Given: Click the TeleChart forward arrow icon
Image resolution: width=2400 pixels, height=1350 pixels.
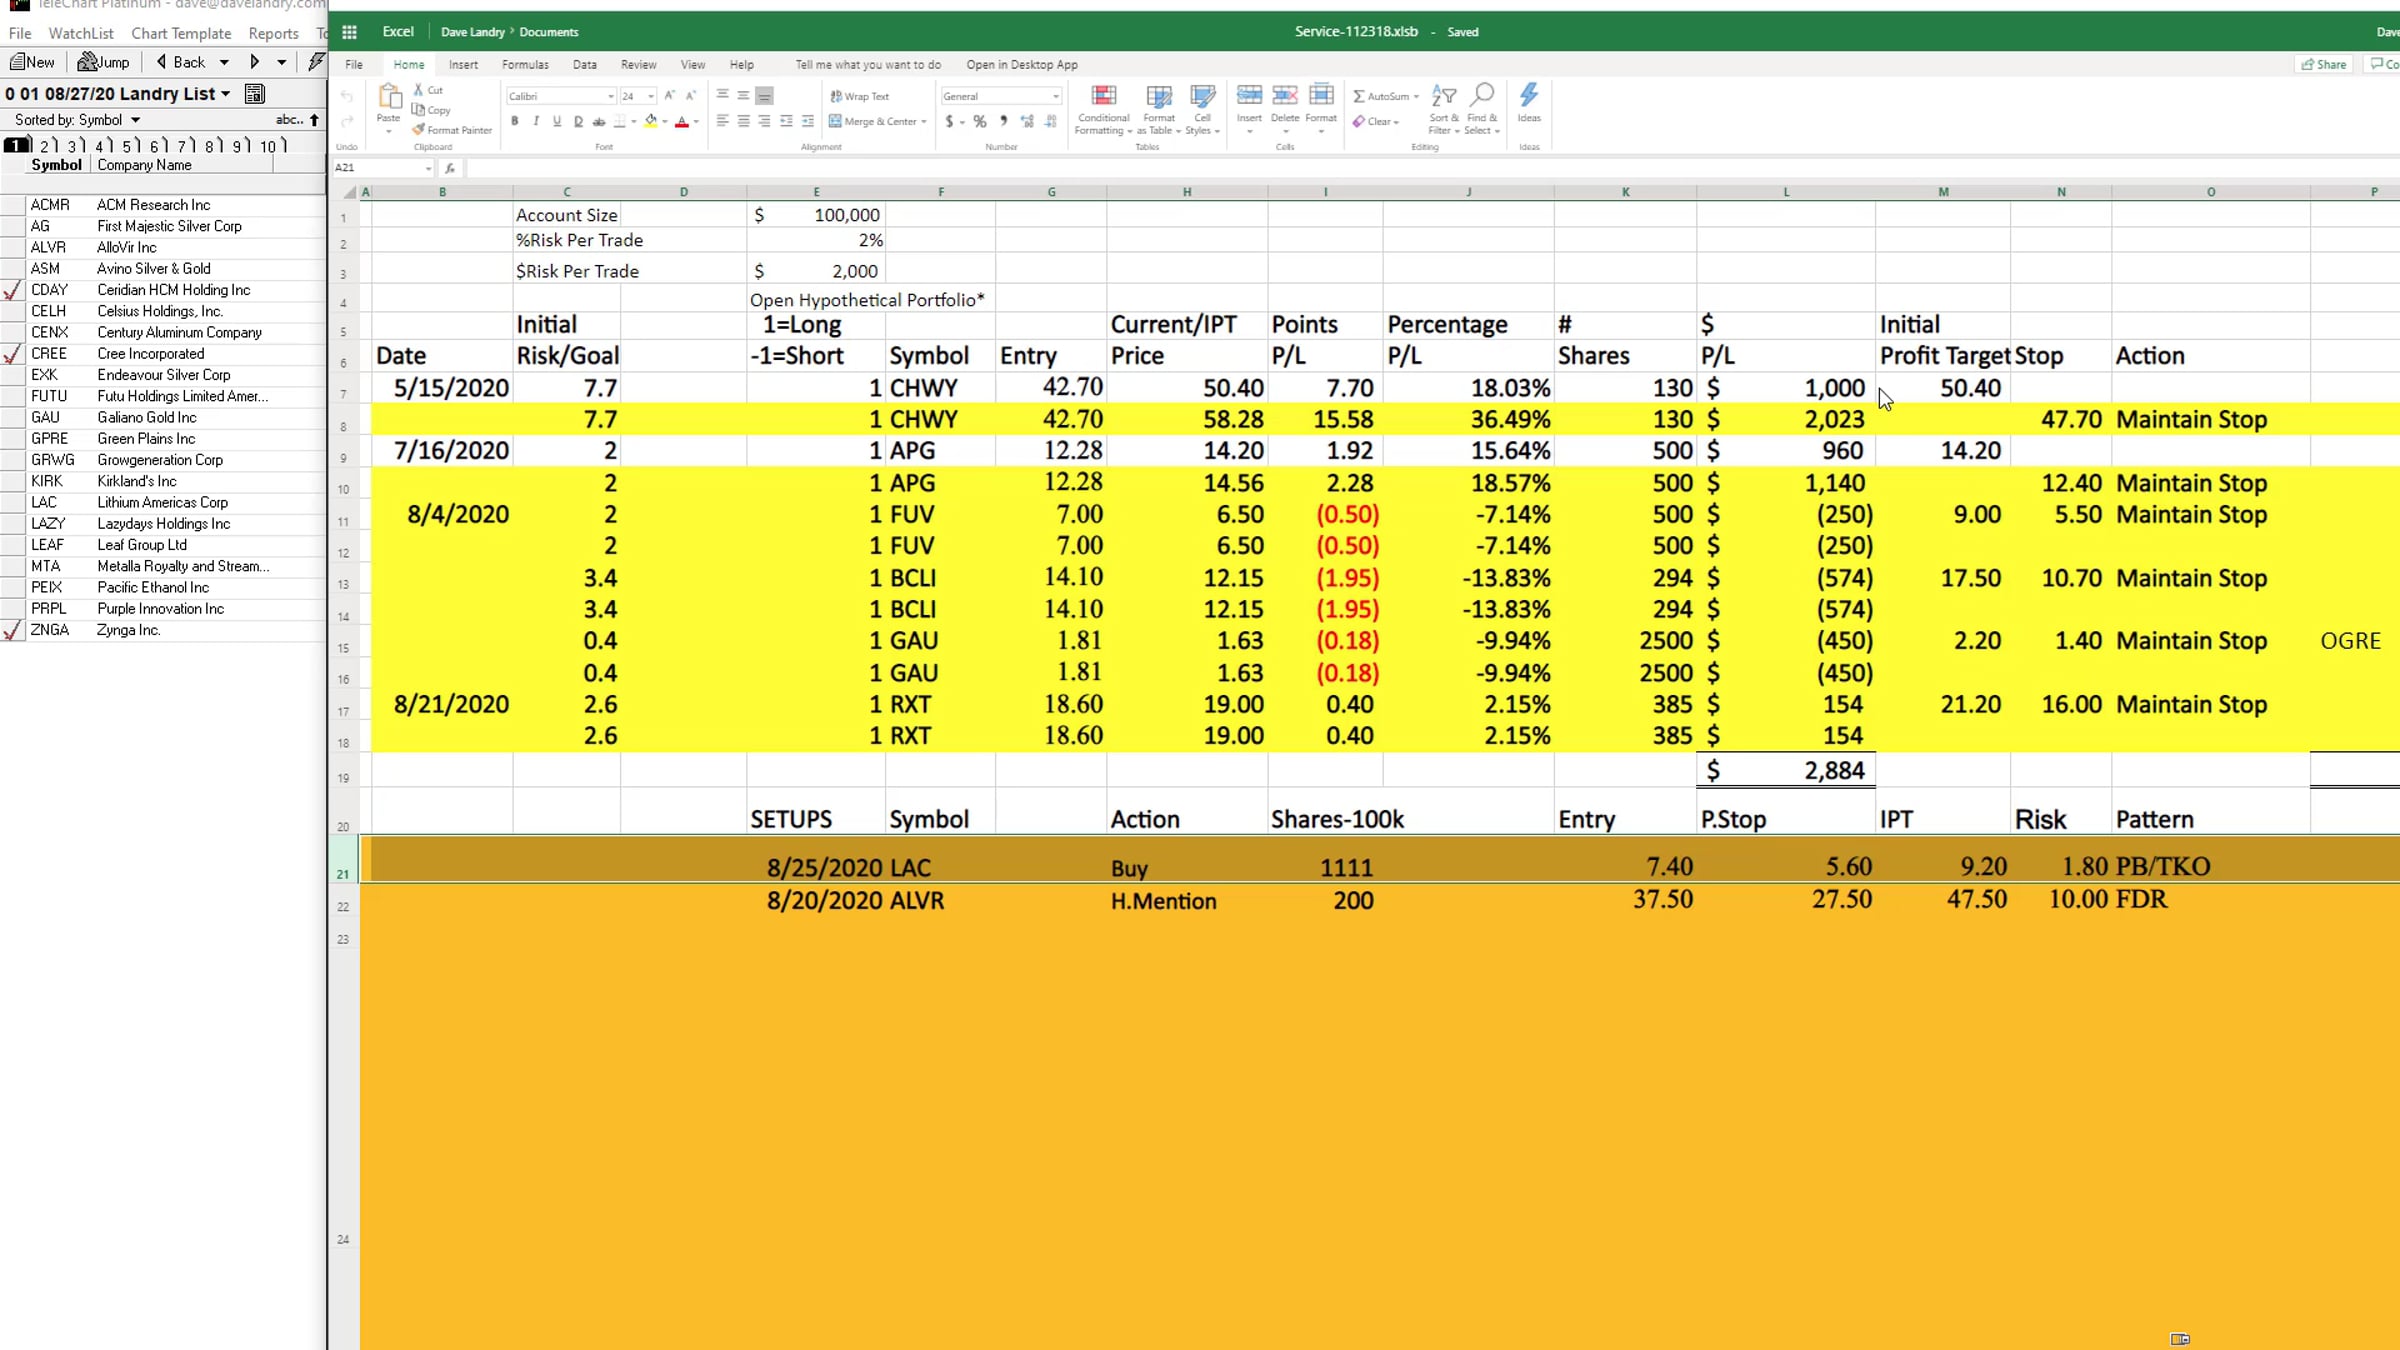Looking at the screenshot, I should pos(255,62).
